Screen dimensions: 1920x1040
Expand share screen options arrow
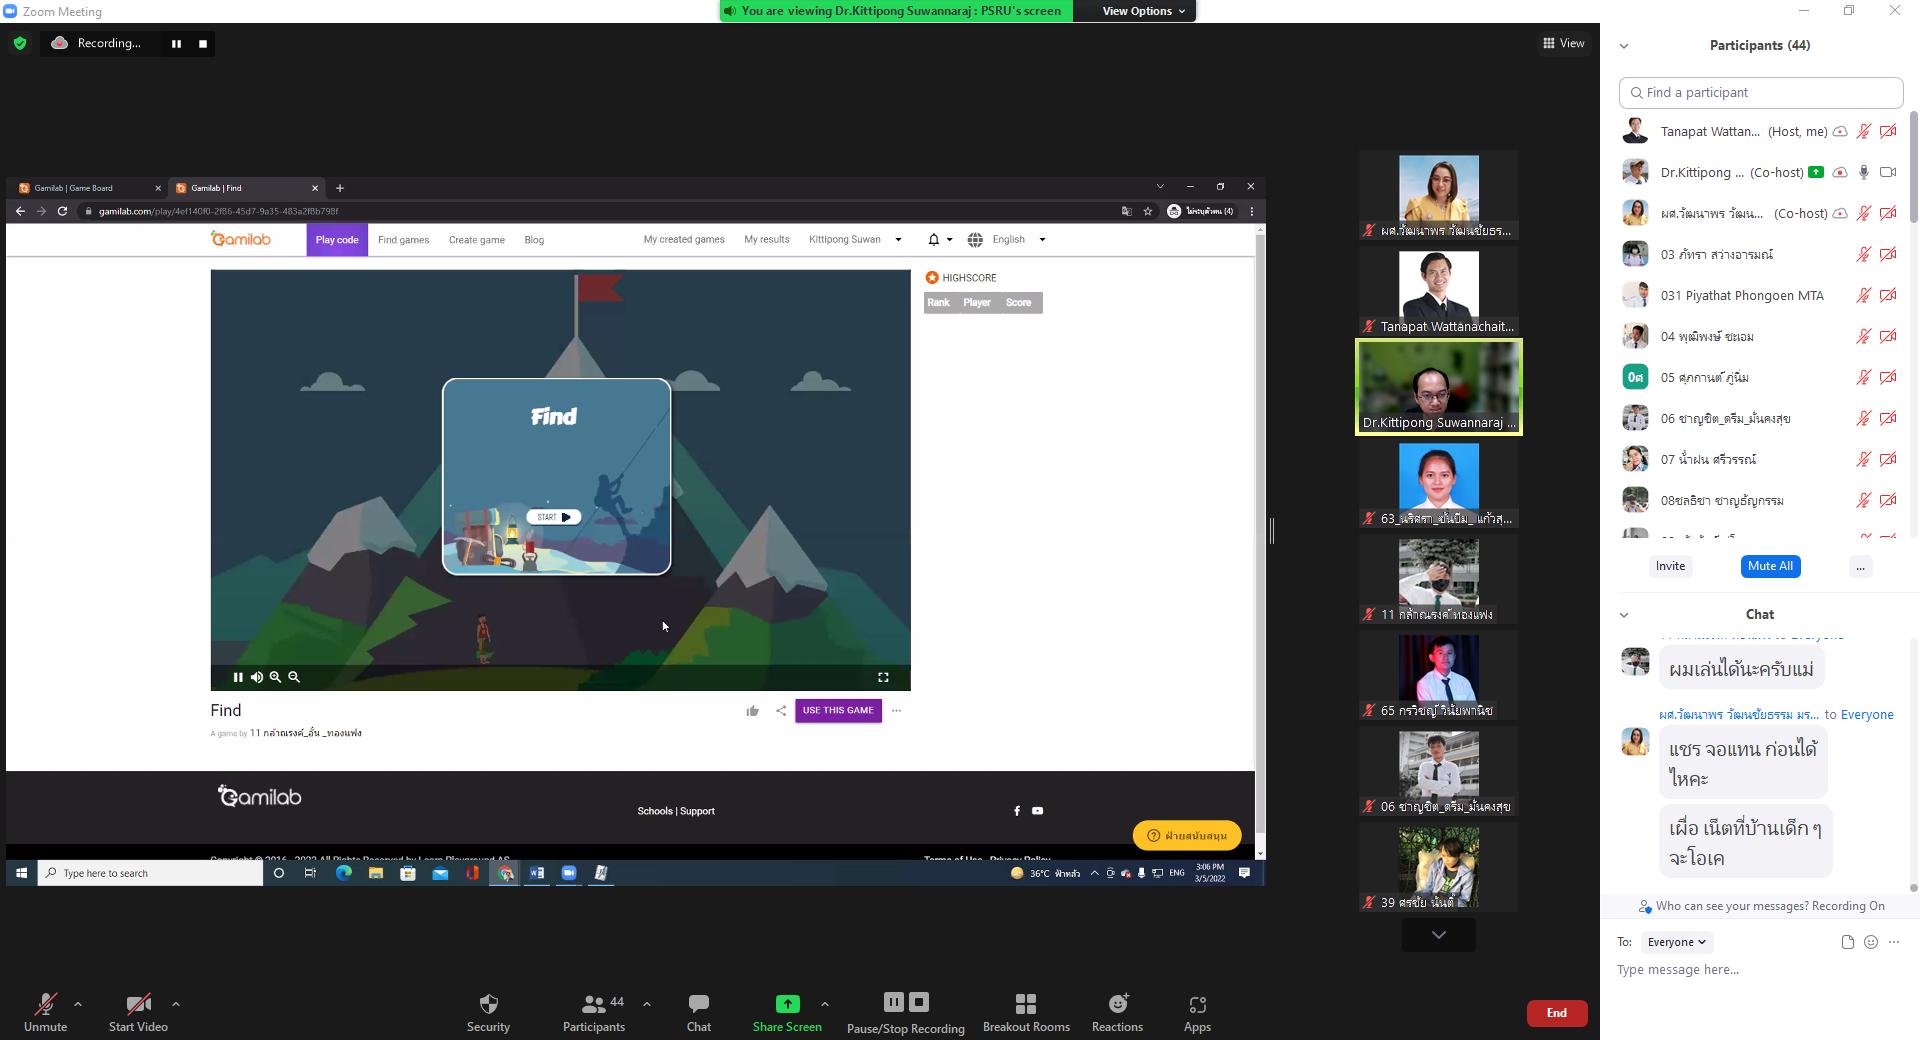[x=824, y=1004]
